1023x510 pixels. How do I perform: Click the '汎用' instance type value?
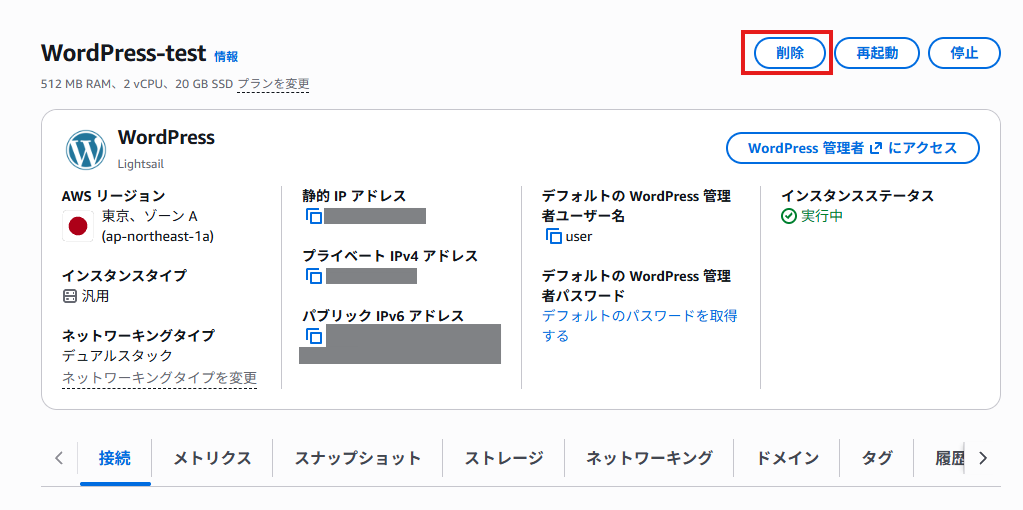[95, 297]
